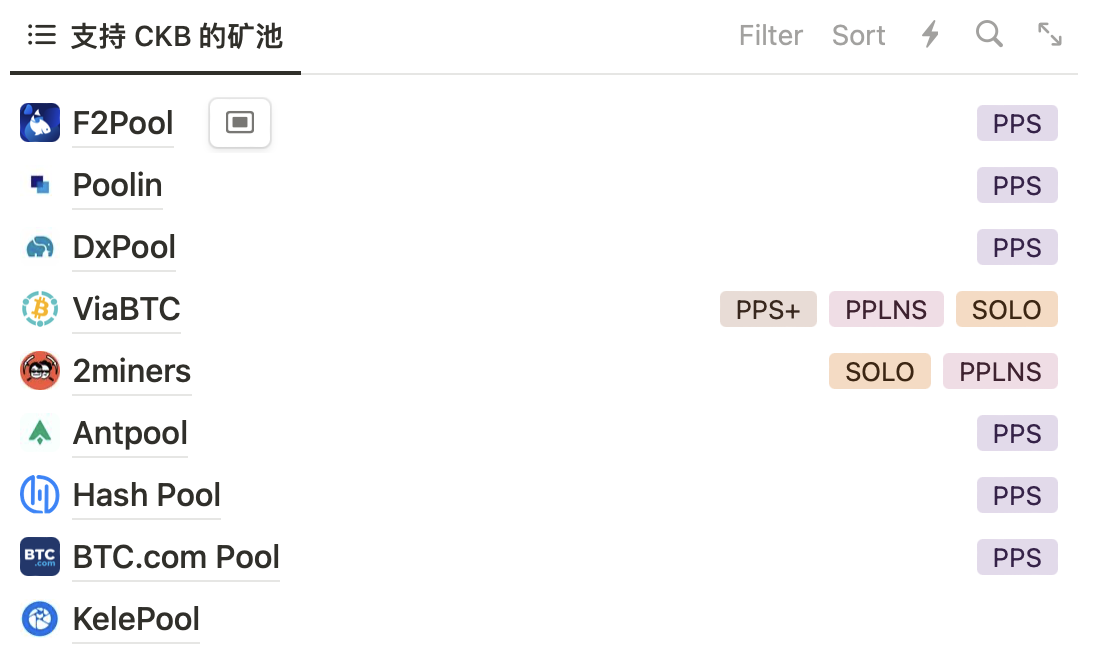Image resolution: width=1094 pixels, height=662 pixels.
Task: Click the ViaBTC bitcoin logo icon
Action: [40, 309]
